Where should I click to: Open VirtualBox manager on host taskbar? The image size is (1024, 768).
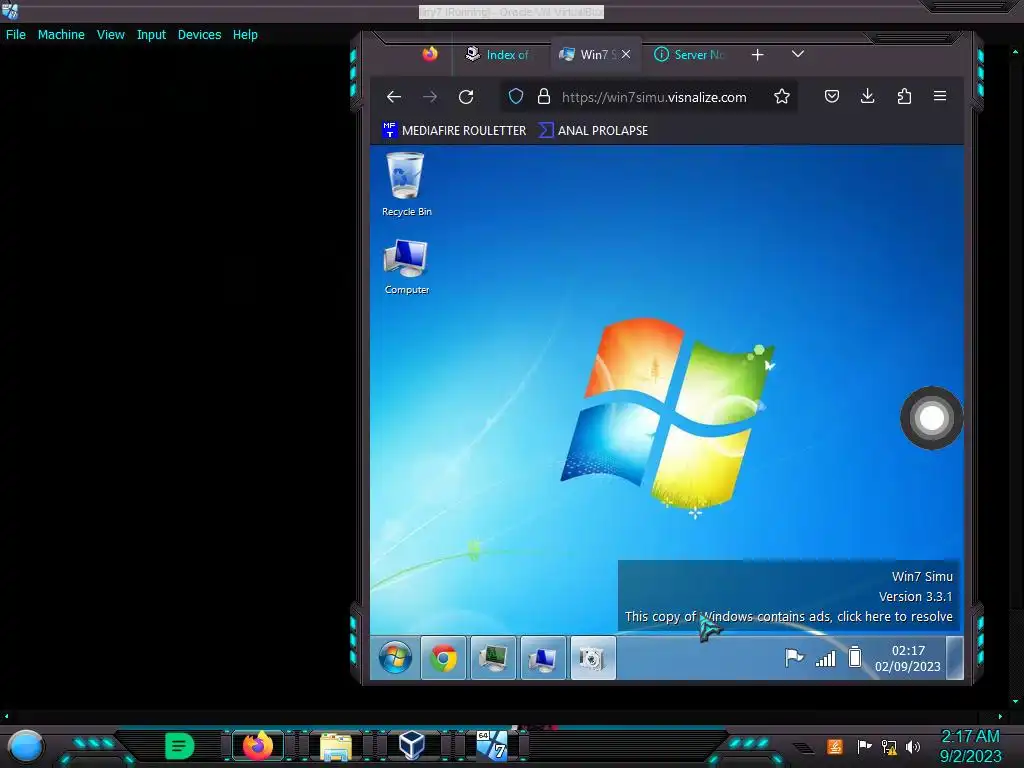[x=412, y=746]
